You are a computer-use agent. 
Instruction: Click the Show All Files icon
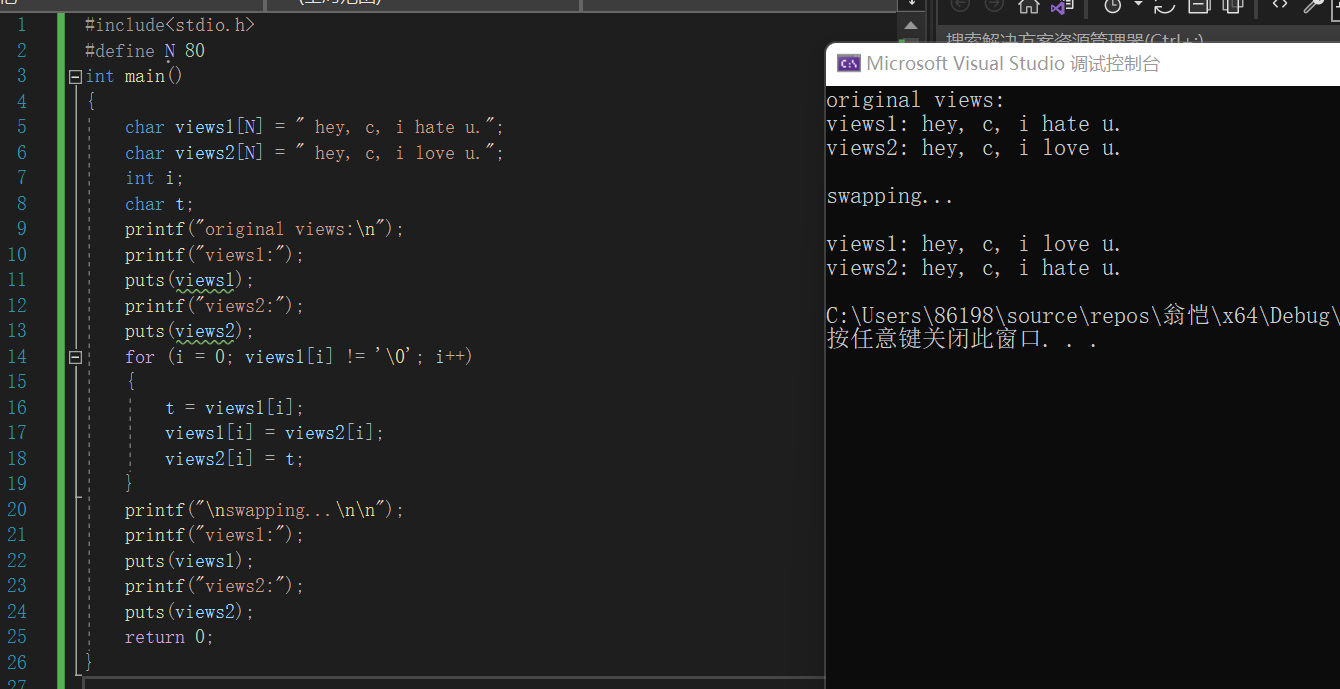point(1232,7)
